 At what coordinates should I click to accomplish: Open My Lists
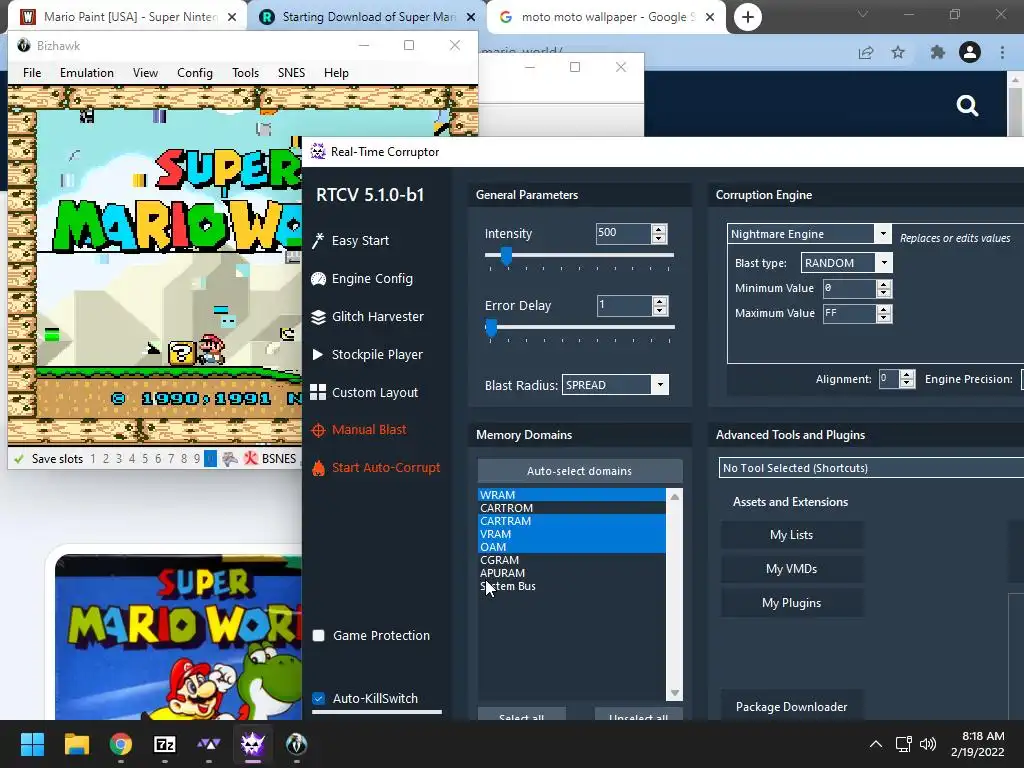click(x=792, y=535)
